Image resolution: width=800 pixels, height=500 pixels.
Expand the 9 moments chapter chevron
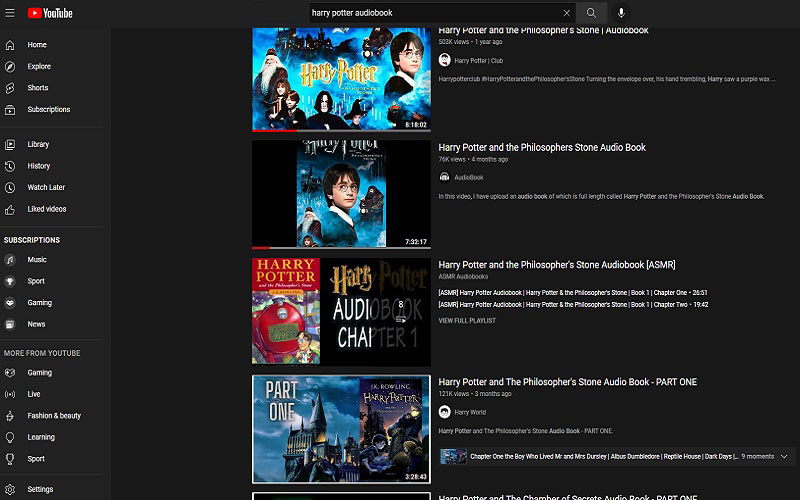click(784, 457)
